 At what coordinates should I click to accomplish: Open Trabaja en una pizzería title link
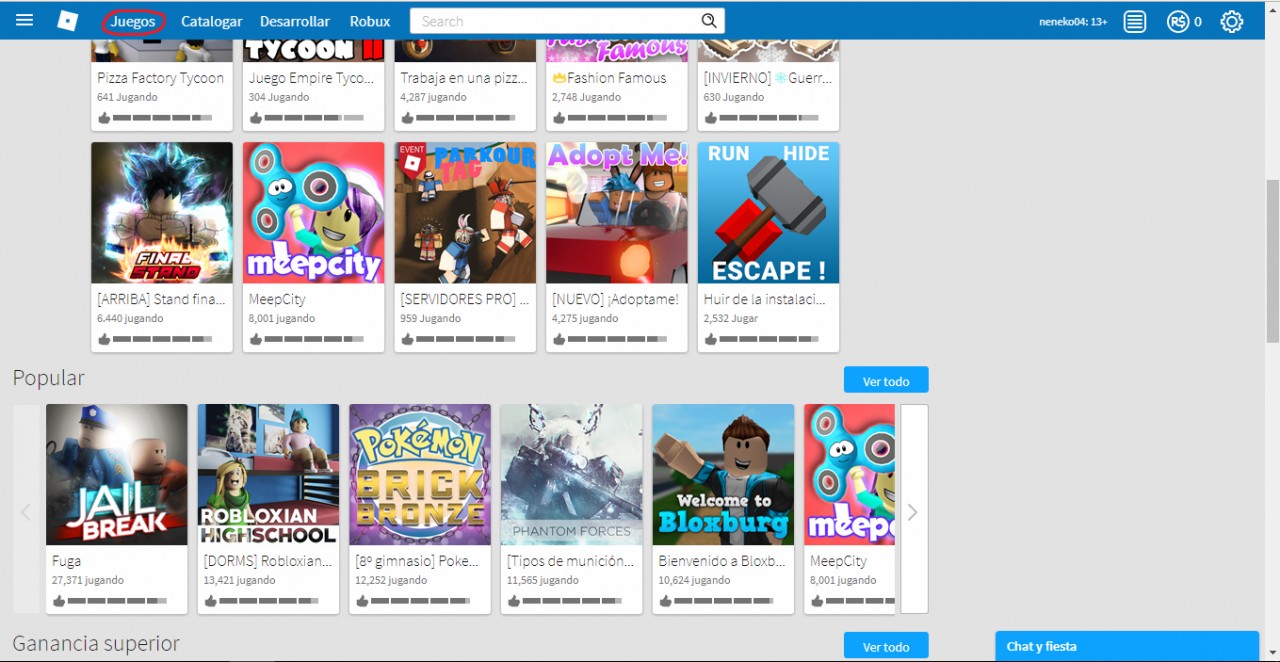click(462, 78)
